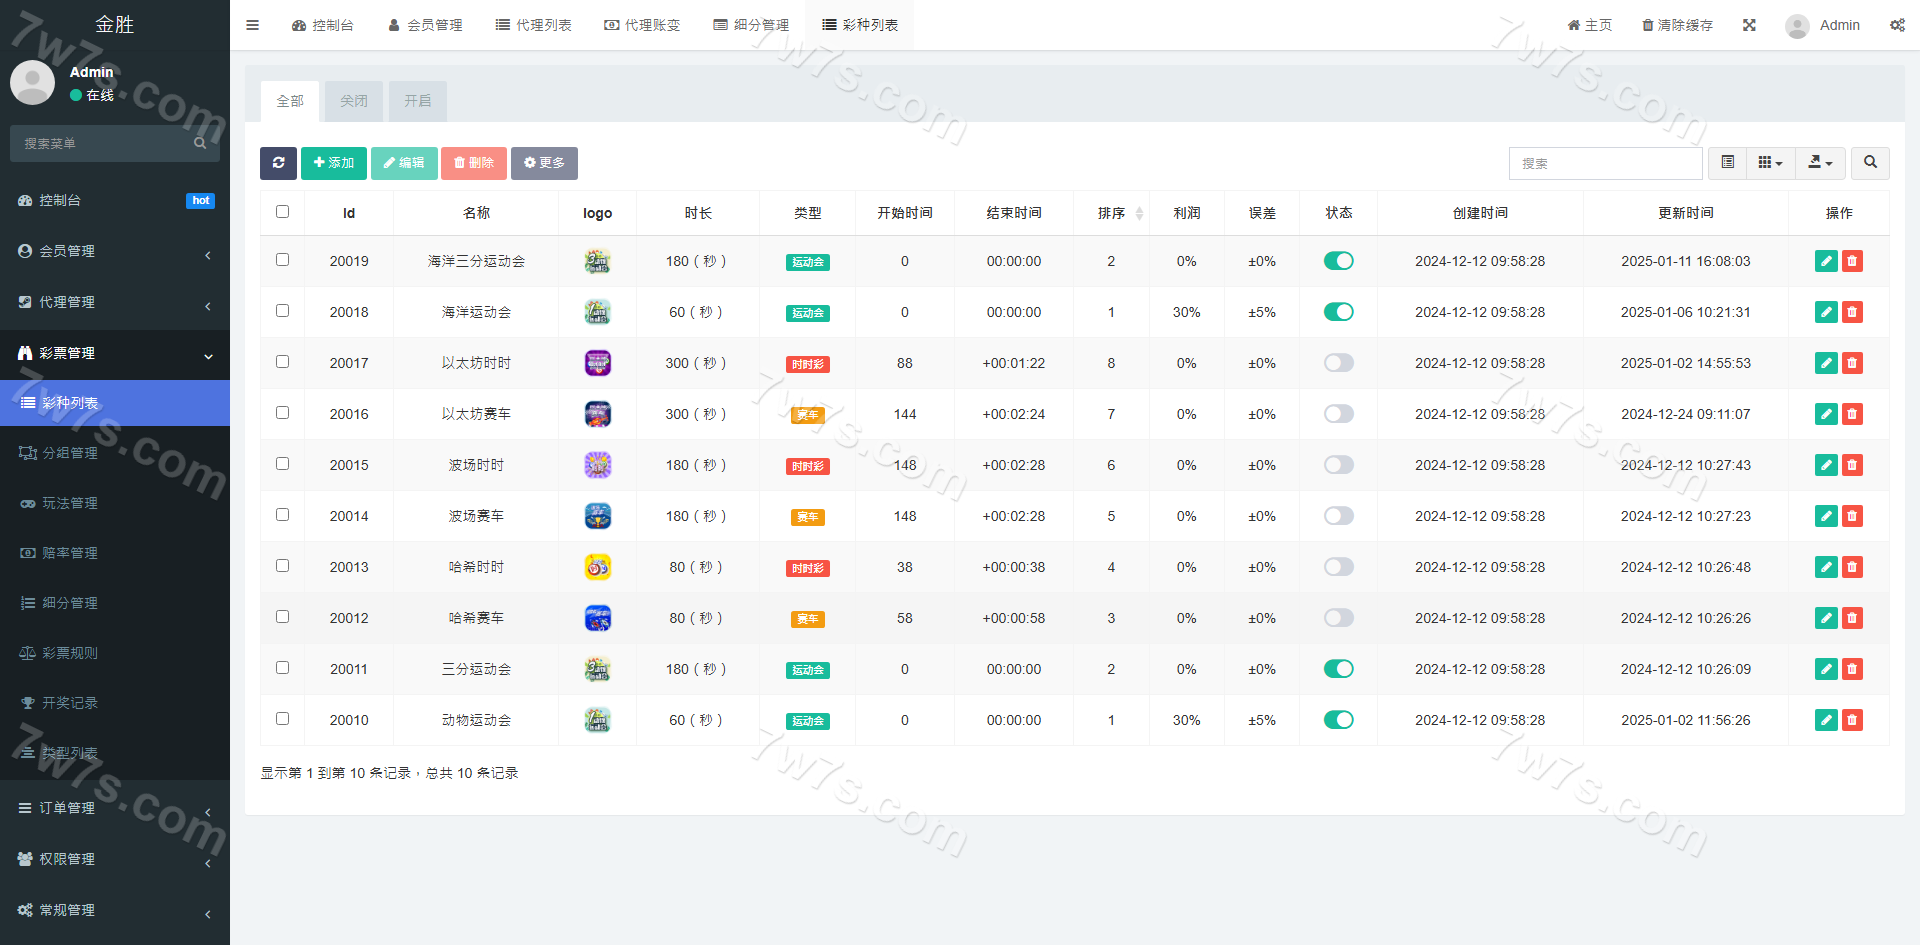Switch to the 关闭 tab
The image size is (1920, 945).
pos(354,101)
